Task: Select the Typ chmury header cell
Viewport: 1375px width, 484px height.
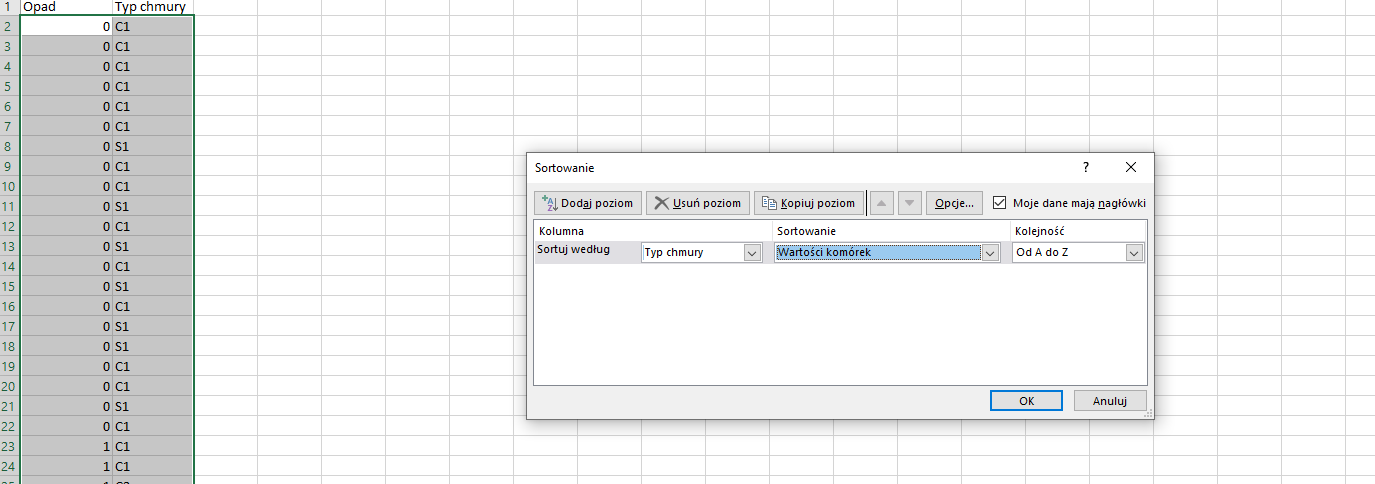Action: pyautogui.click(x=153, y=7)
